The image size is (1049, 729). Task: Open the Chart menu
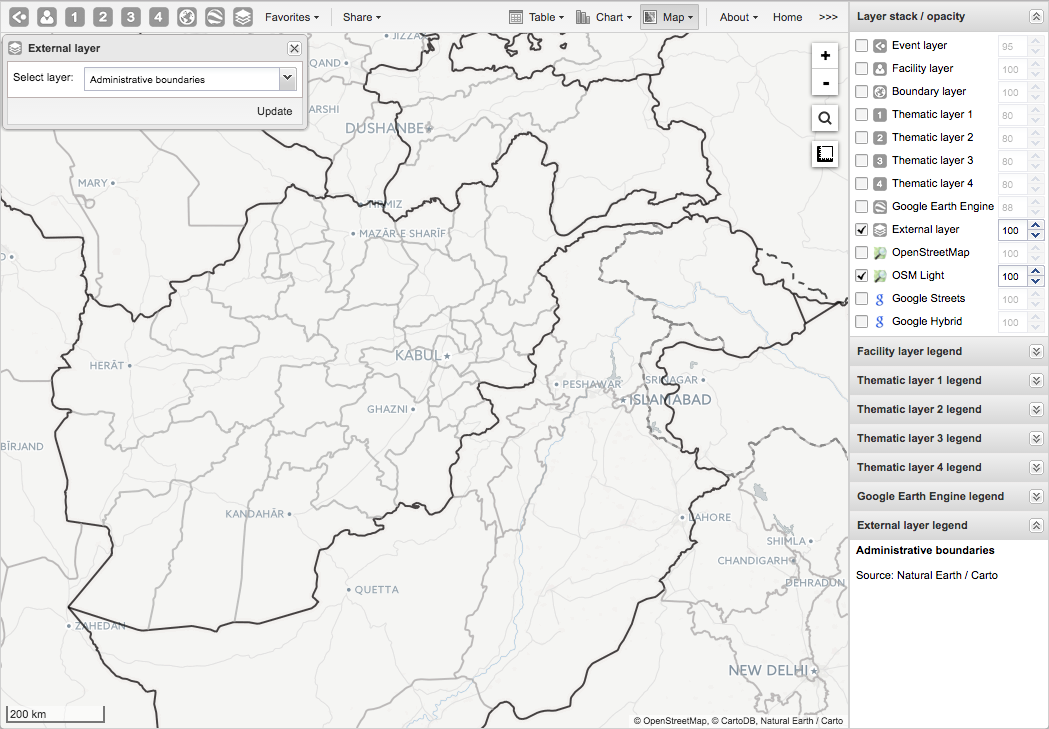[604, 16]
